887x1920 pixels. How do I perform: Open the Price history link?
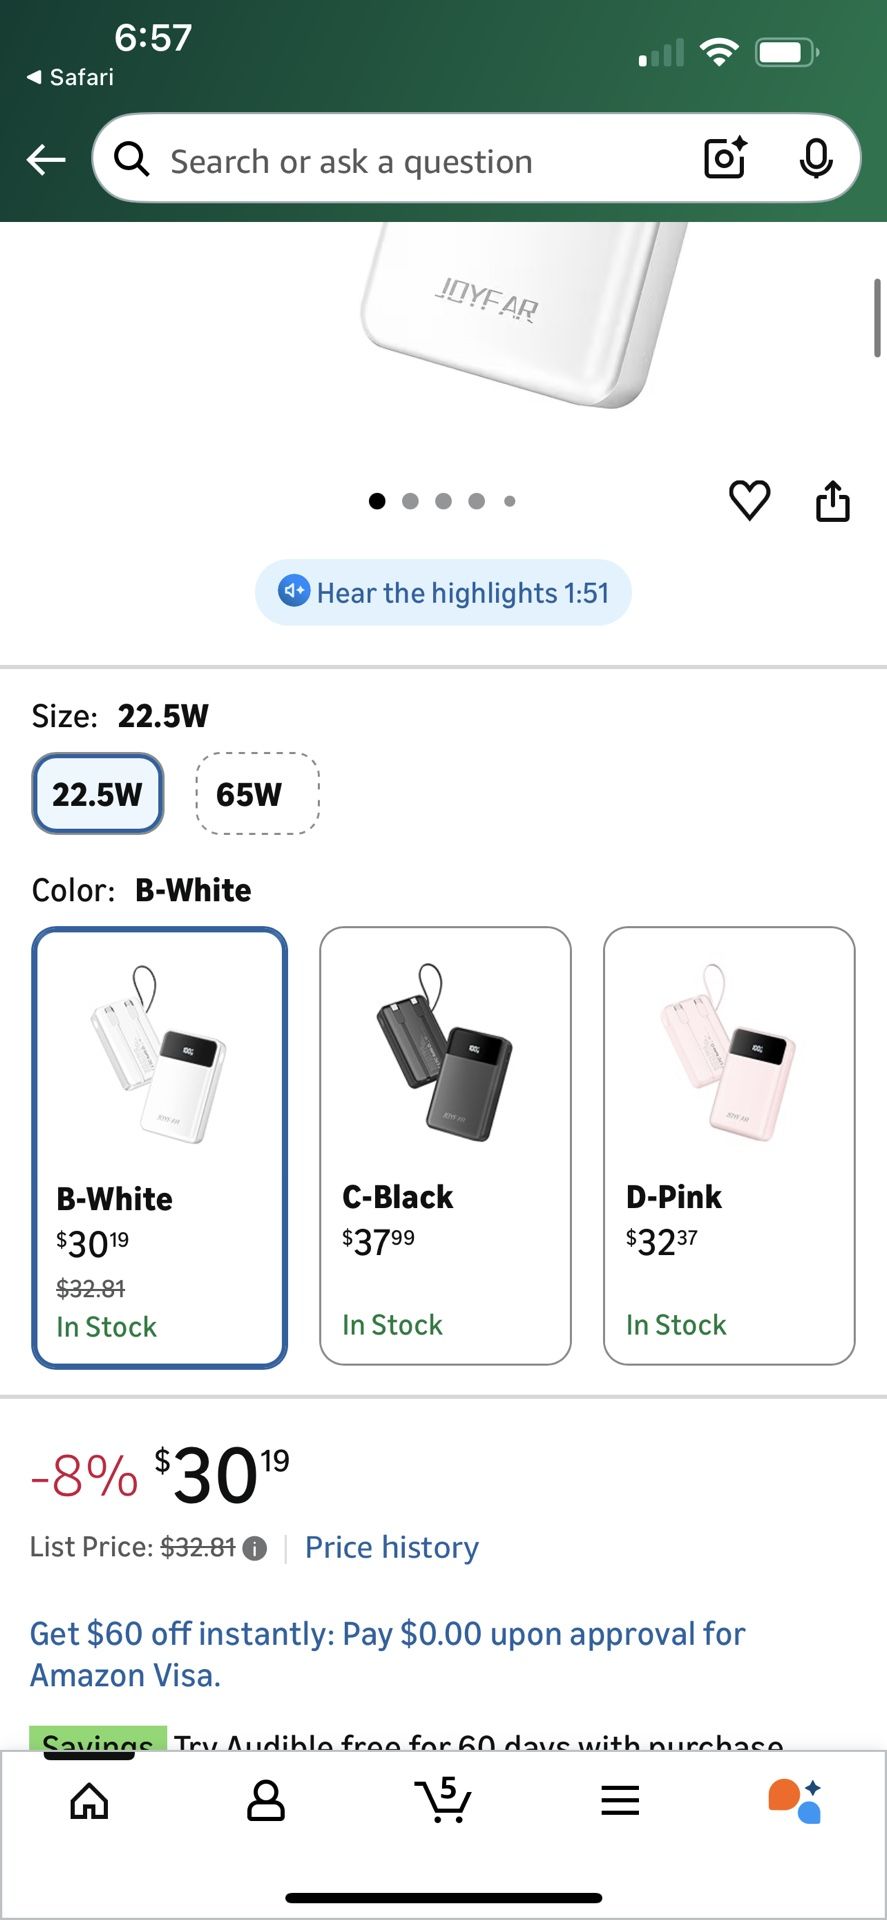[392, 1548]
